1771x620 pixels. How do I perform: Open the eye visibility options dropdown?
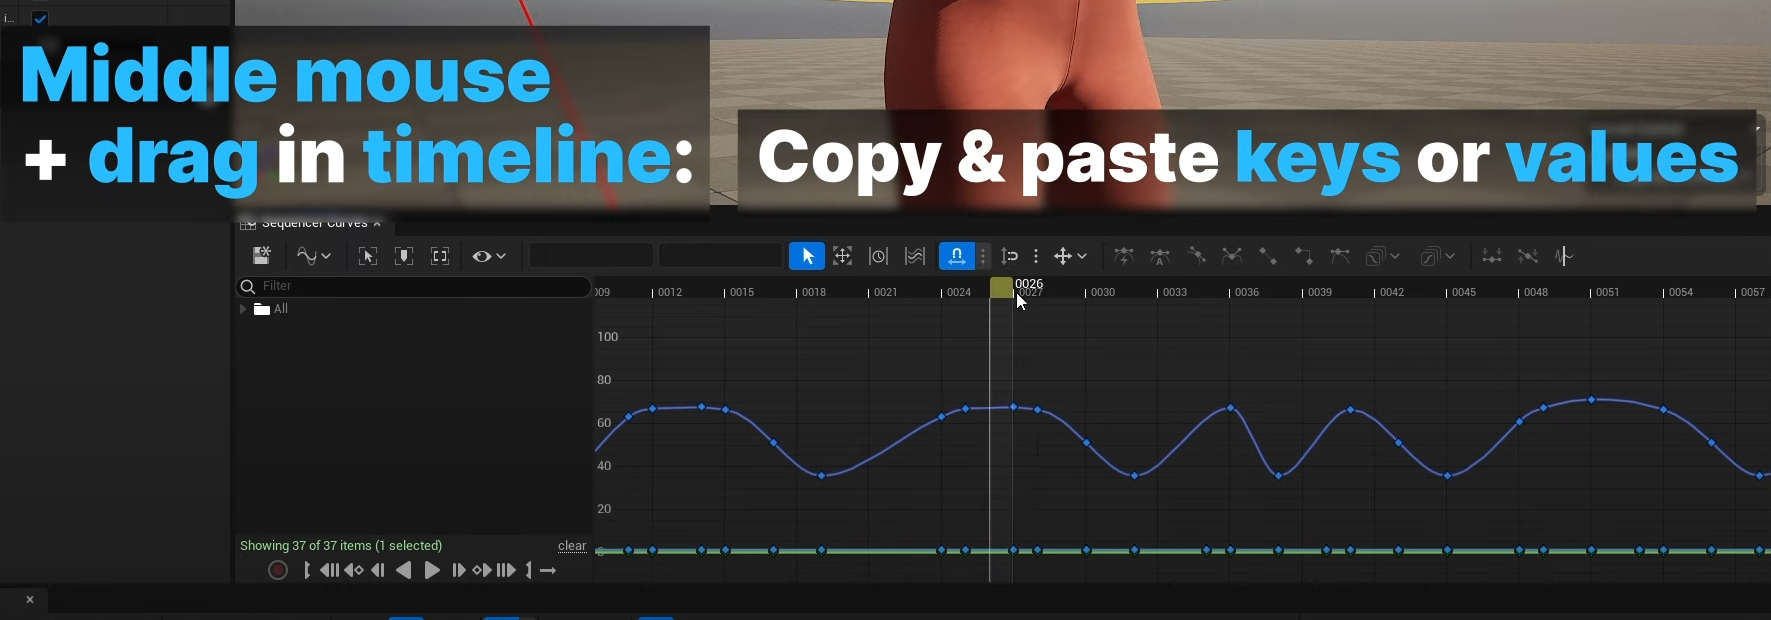pos(489,256)
